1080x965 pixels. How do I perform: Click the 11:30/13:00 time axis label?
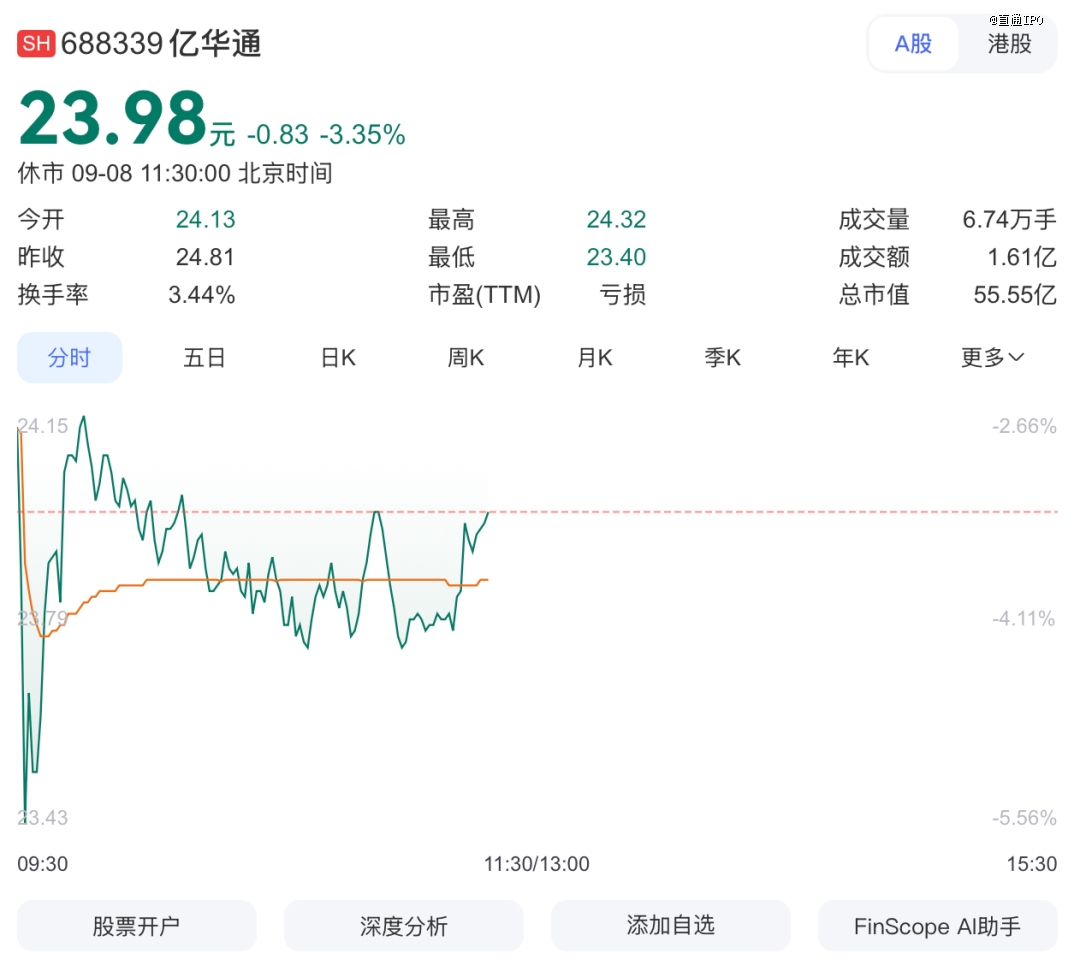coord(537,864)
